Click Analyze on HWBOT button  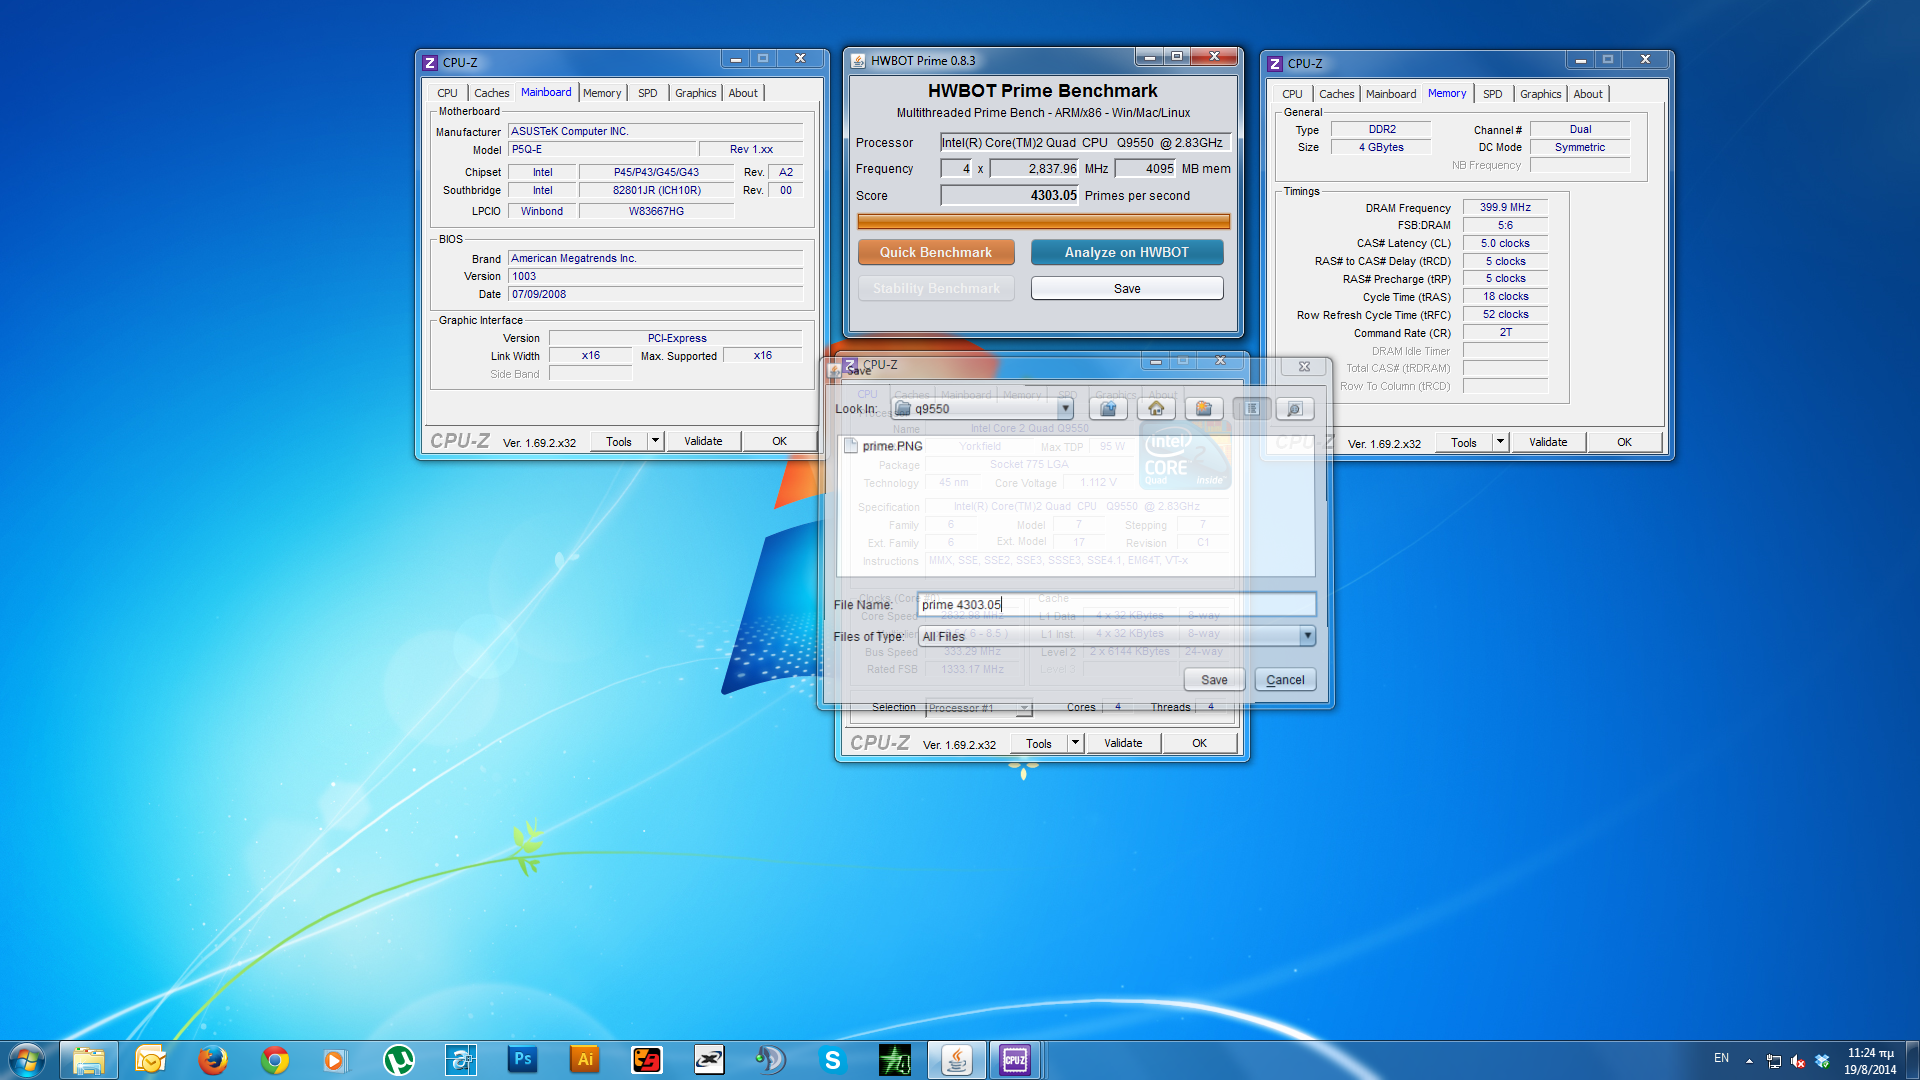pos(1127,252)
